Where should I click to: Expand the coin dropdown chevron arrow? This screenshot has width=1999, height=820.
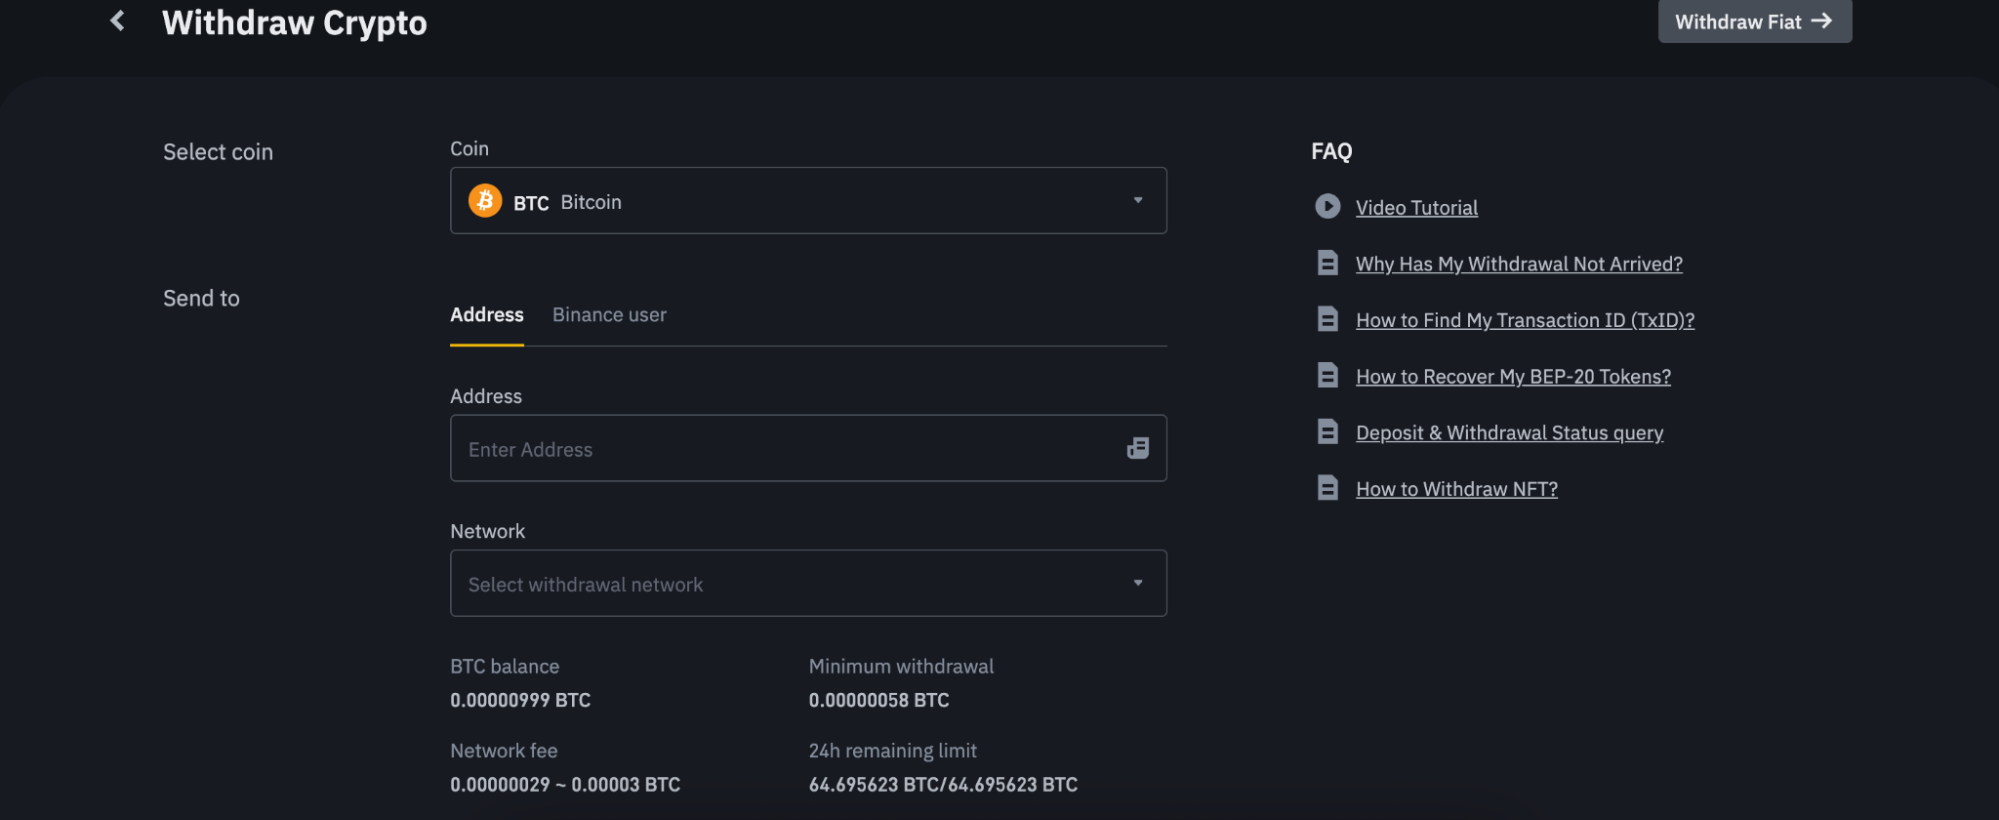pos(1137,200)
